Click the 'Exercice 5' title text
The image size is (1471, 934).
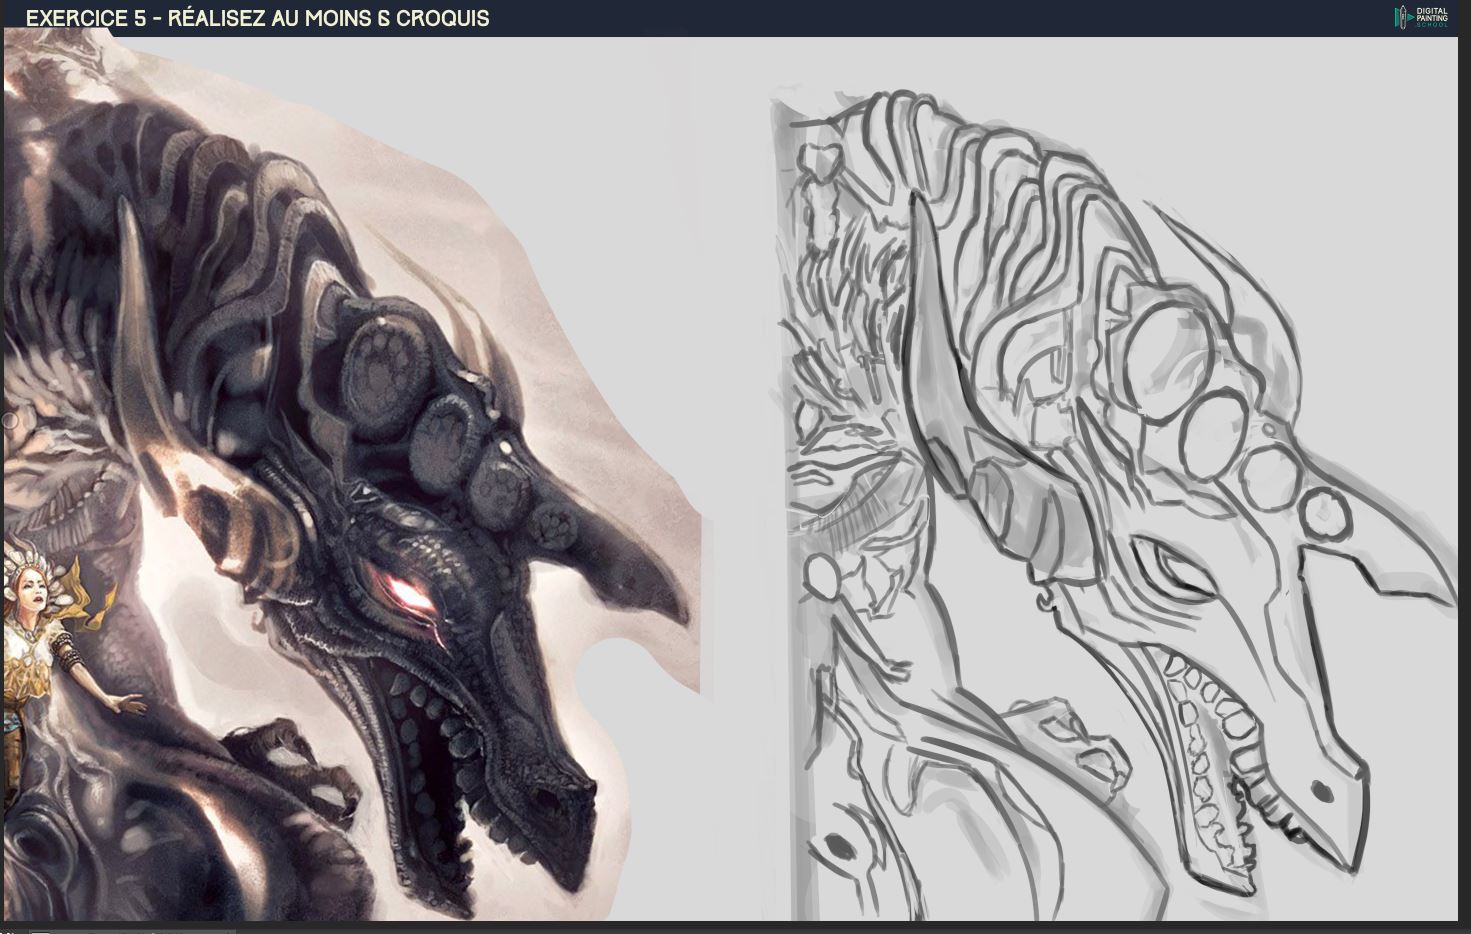(x=257, y=18)
